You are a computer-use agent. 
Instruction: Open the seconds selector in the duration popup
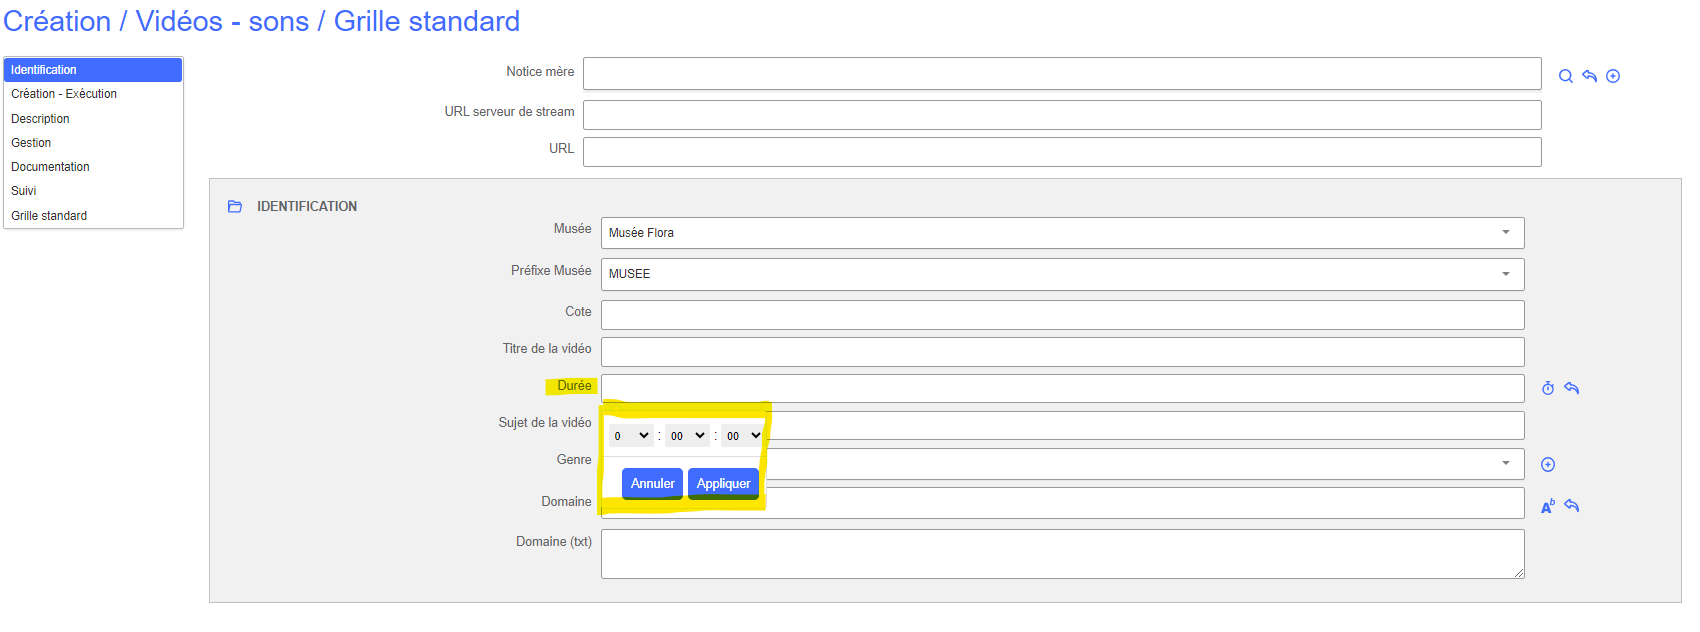coord(743,436)
